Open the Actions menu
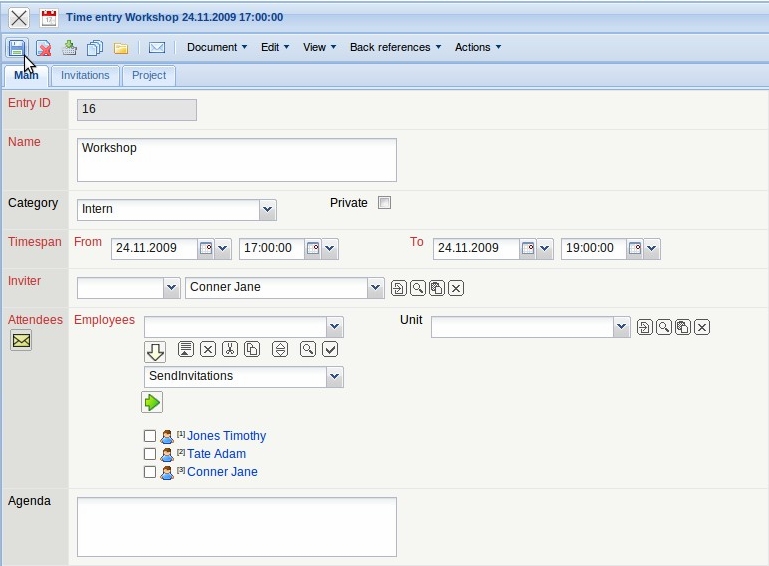The height and width of the screenshot is (566, 769). click(477, 47)
